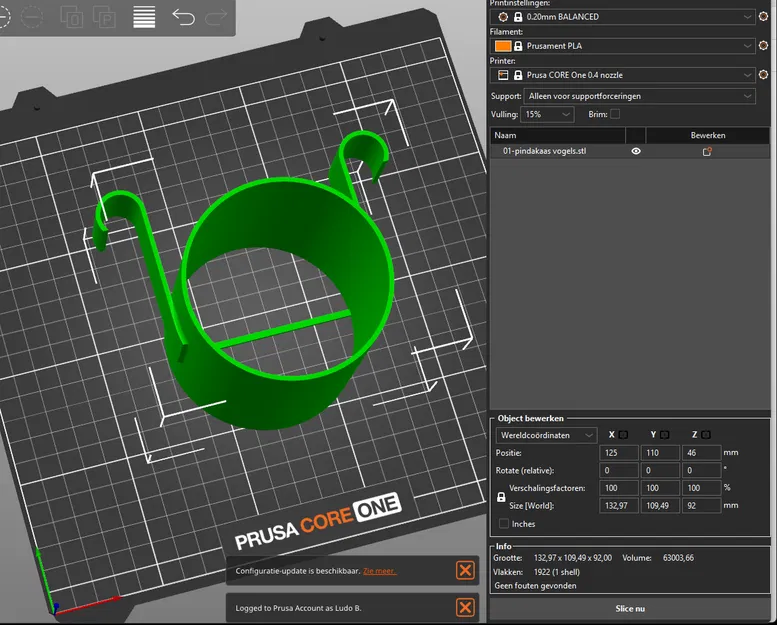This screenshot has height=625, width=777.
Task: Click the Paste icon in toolbar
Action: click(105, 17)
